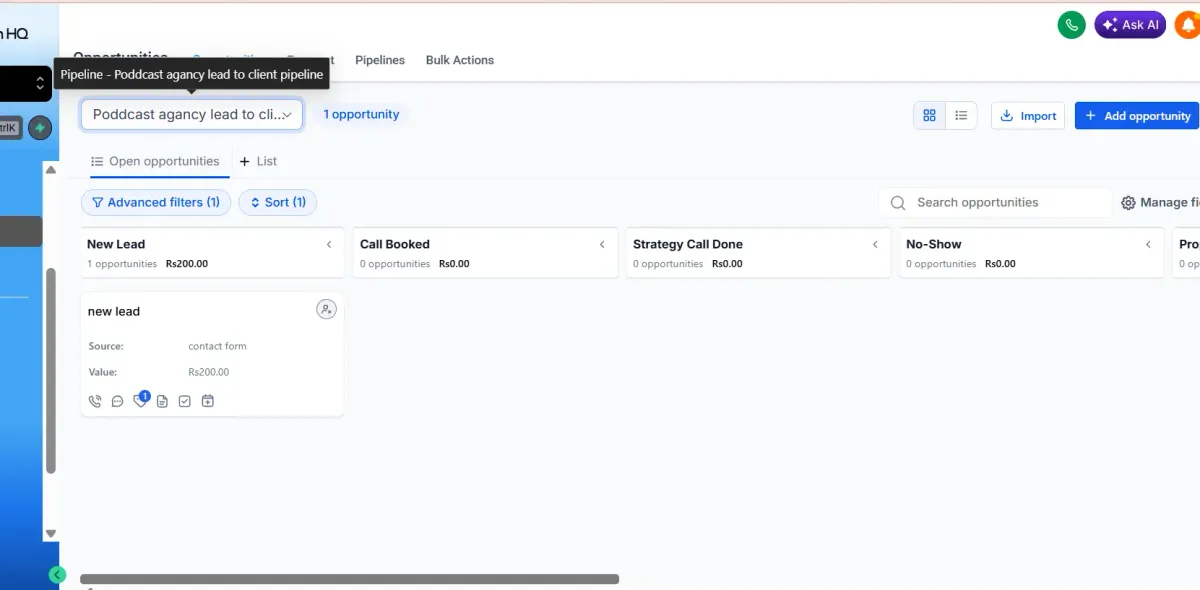
Task: Open the new lead opportunity card title
Action: tap(114, 311)
